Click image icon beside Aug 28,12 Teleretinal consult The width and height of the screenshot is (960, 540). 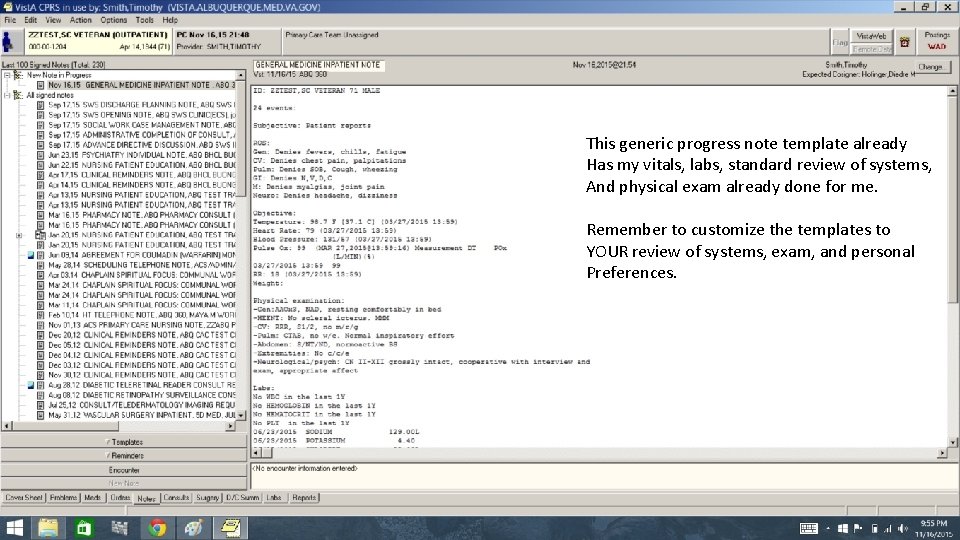tap(31, 385)
